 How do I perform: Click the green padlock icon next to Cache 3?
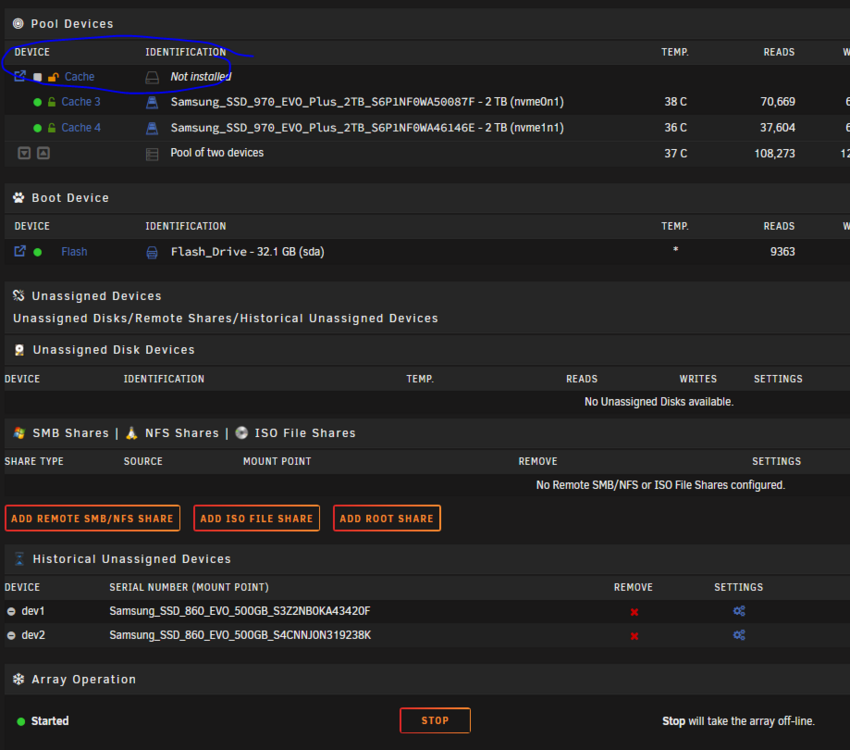pyautogui.click(x=51, y=101)
